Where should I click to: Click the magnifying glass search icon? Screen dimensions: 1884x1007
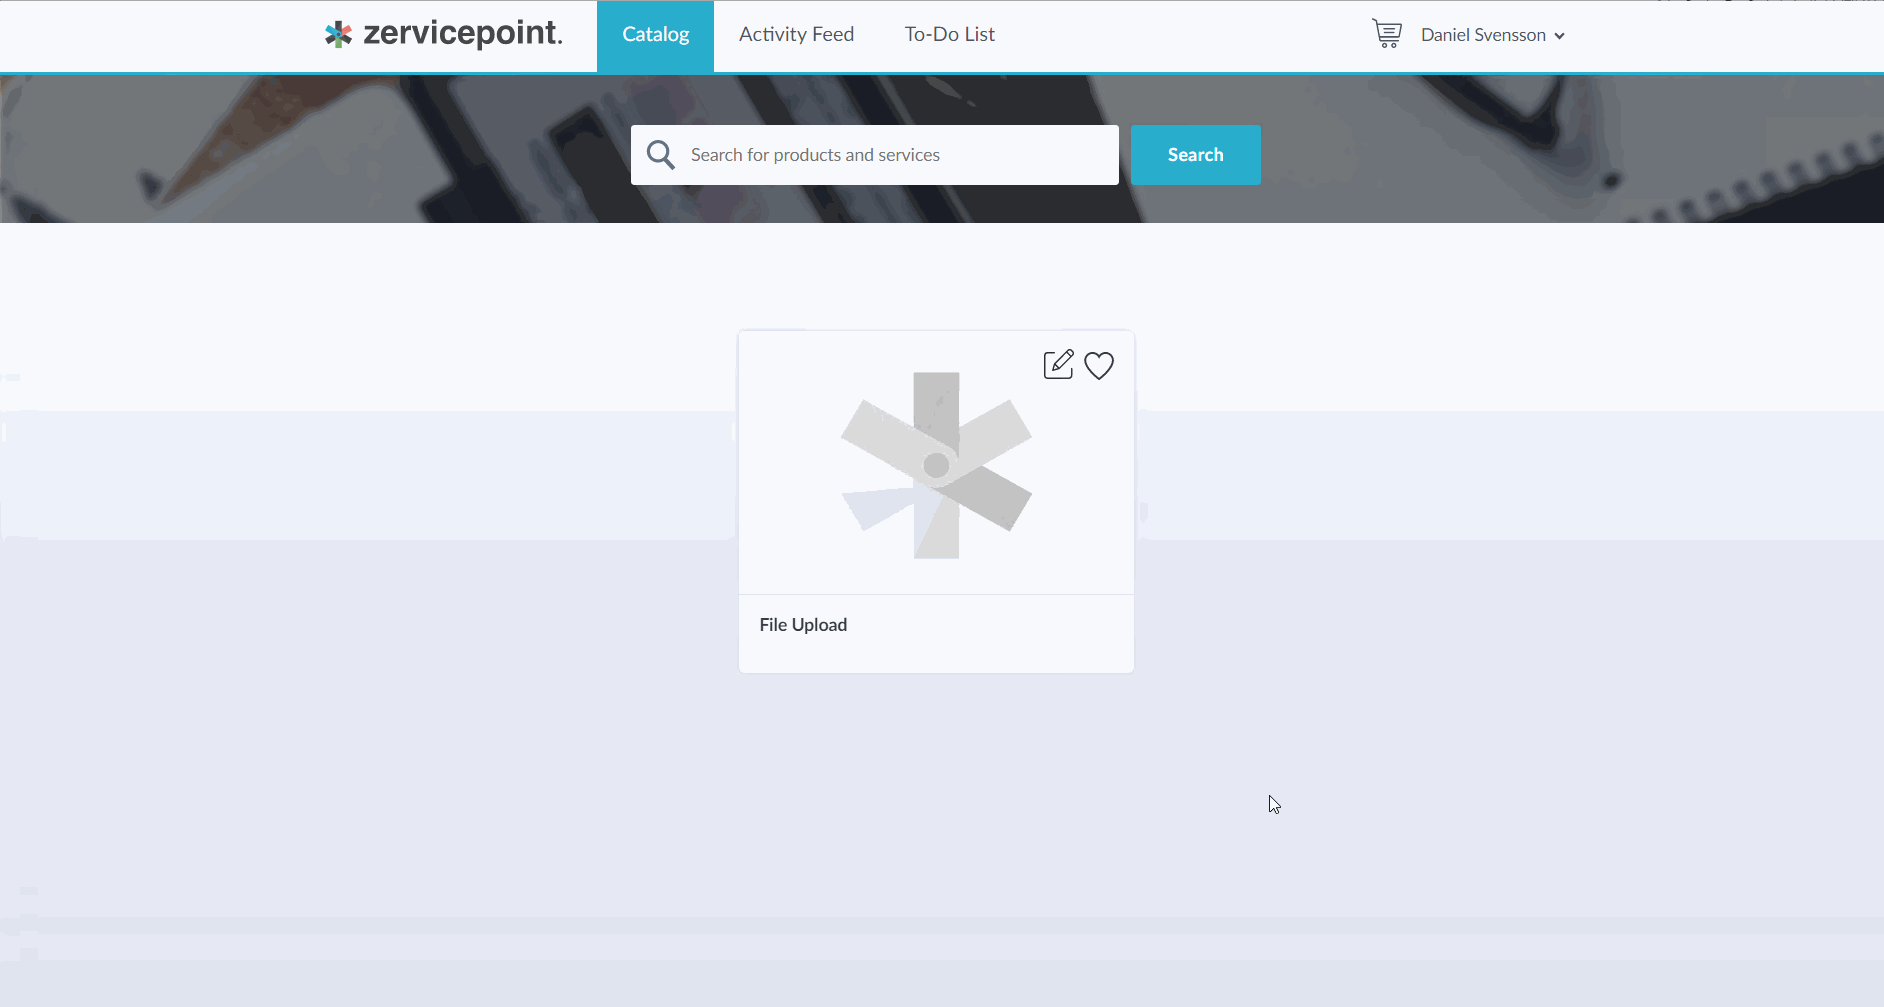click(x=661, y=155)
